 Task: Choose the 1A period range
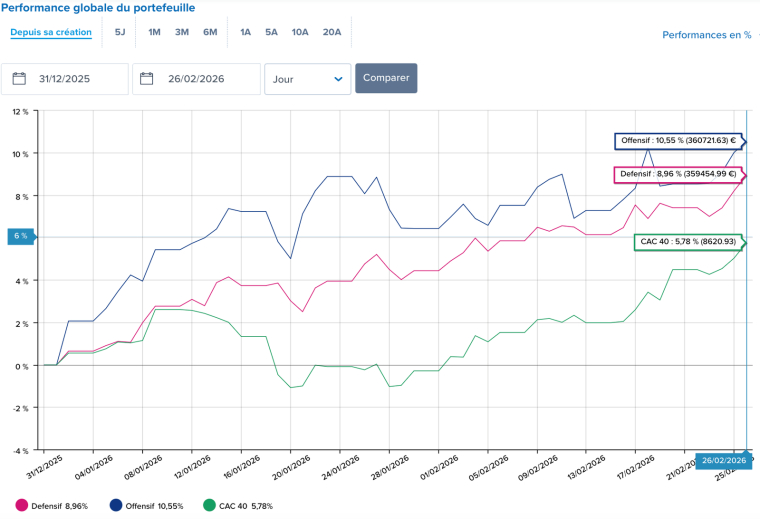pos(245,32)
